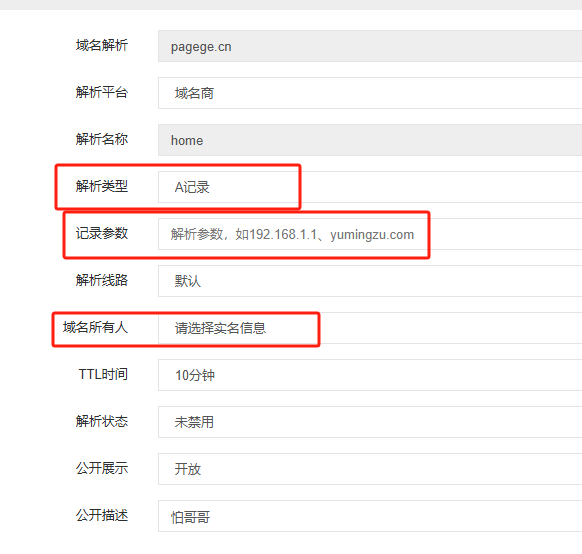
Task: Change the TTL时间 dropdown from 10分钟
Action: pyautogui.click(x=370, y=375)
